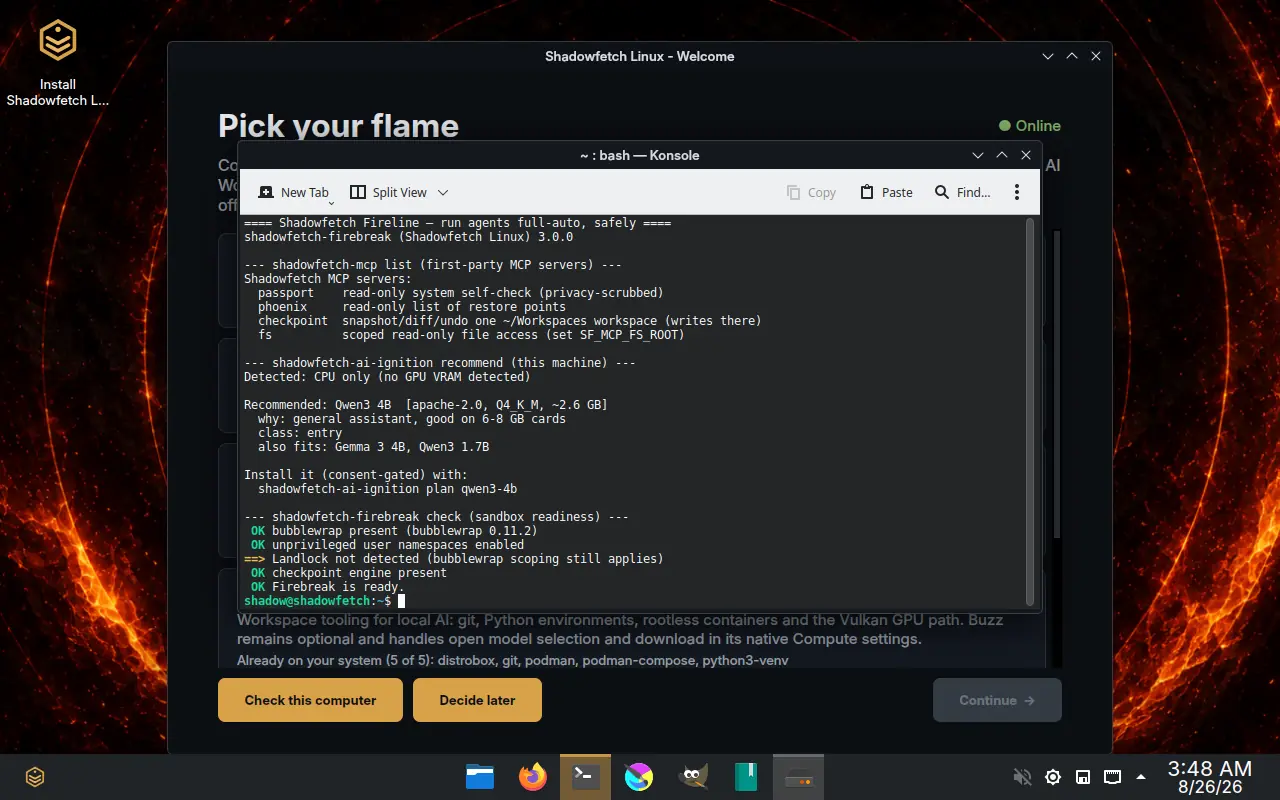Open the Split View dropdown chevron
The image size is (1280, 800).
point(443,192)
